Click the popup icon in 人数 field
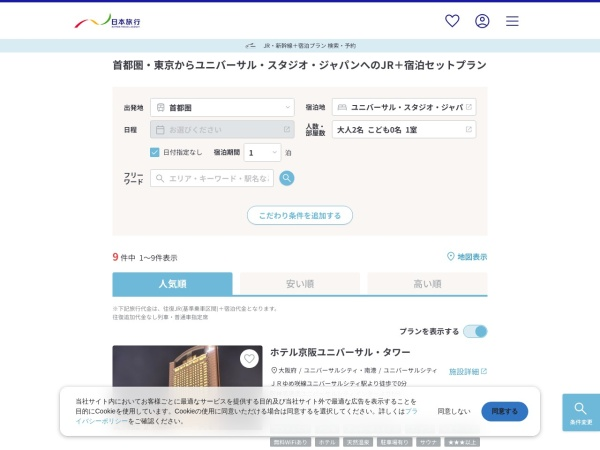Image resolution: width=600 pixels, height=450 pixels. pyautogui.click(x=469, y=130)
